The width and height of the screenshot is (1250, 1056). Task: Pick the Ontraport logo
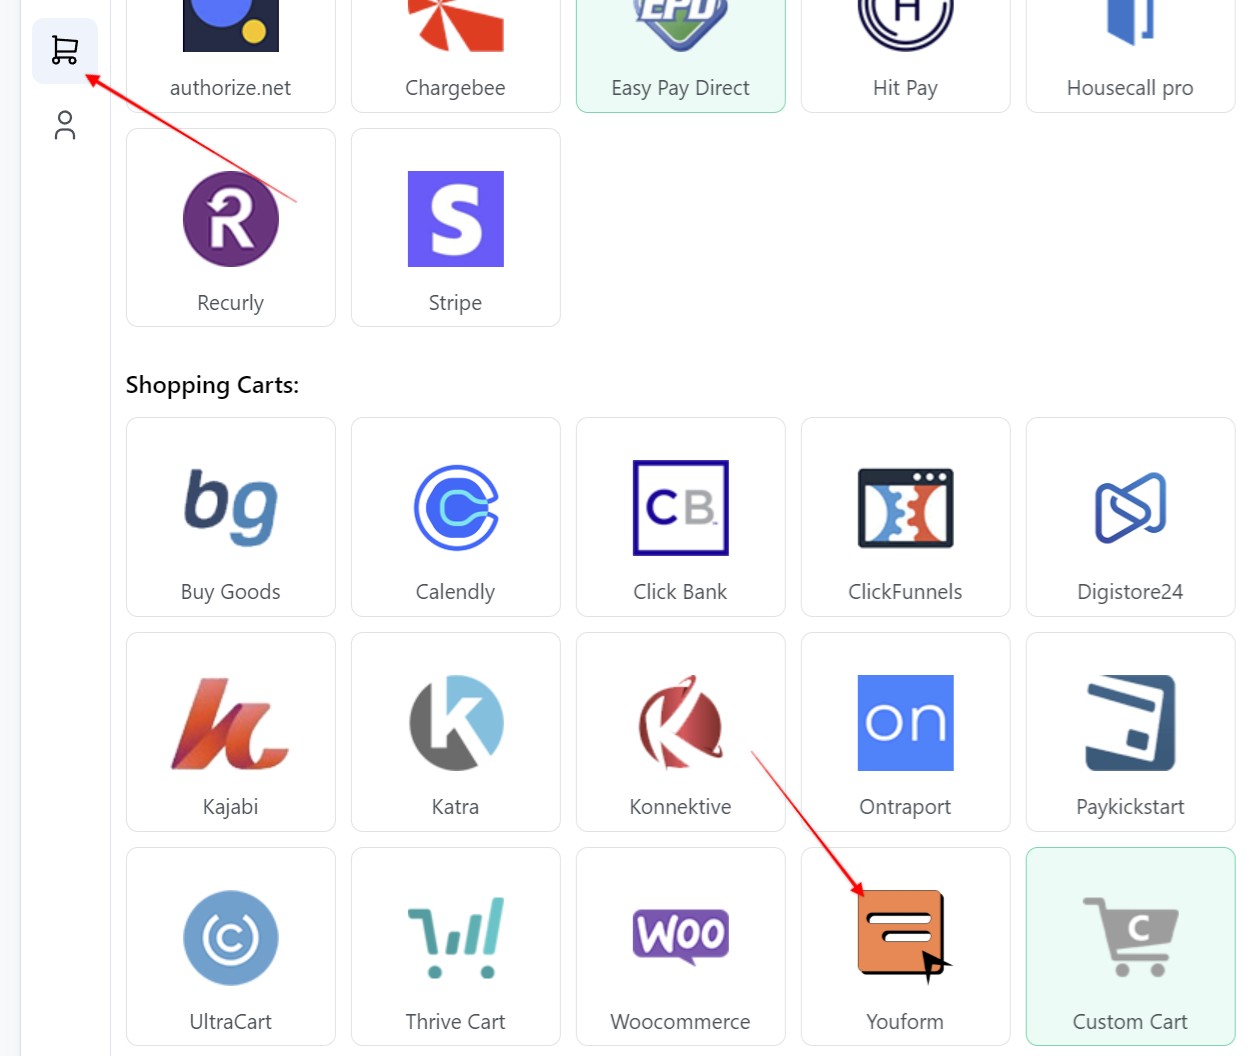(x=906, y=723)
